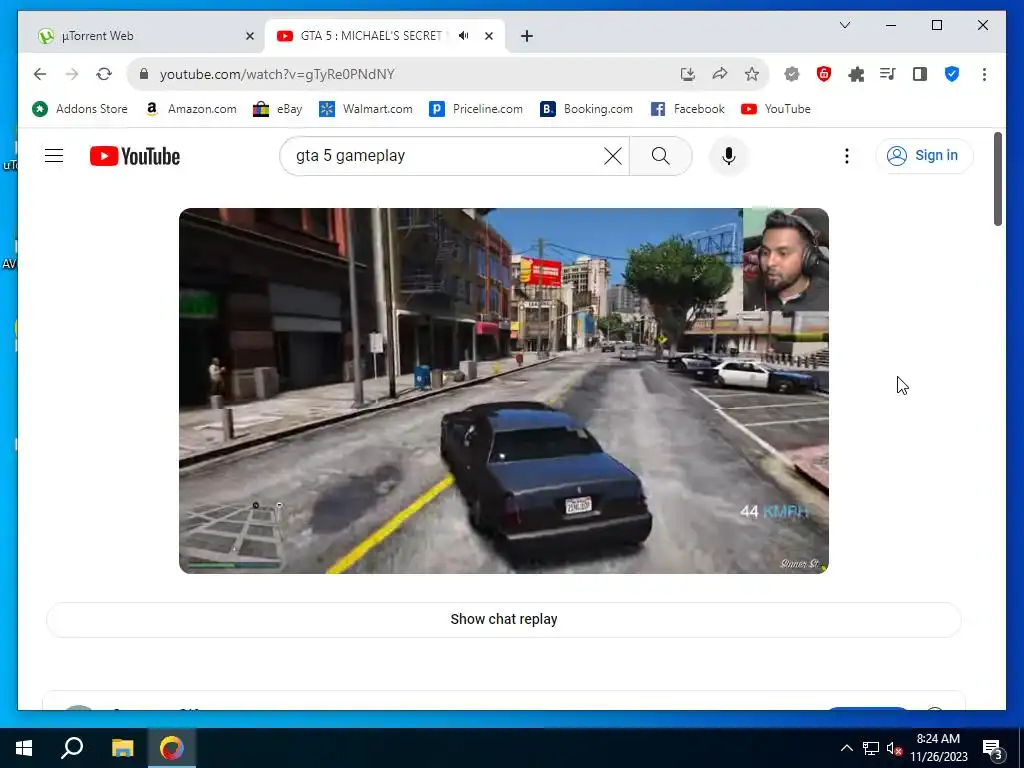Open the YouTube hamburger guide menu
Viewport: 1024px width, 768px height.
tap(54, 155)
